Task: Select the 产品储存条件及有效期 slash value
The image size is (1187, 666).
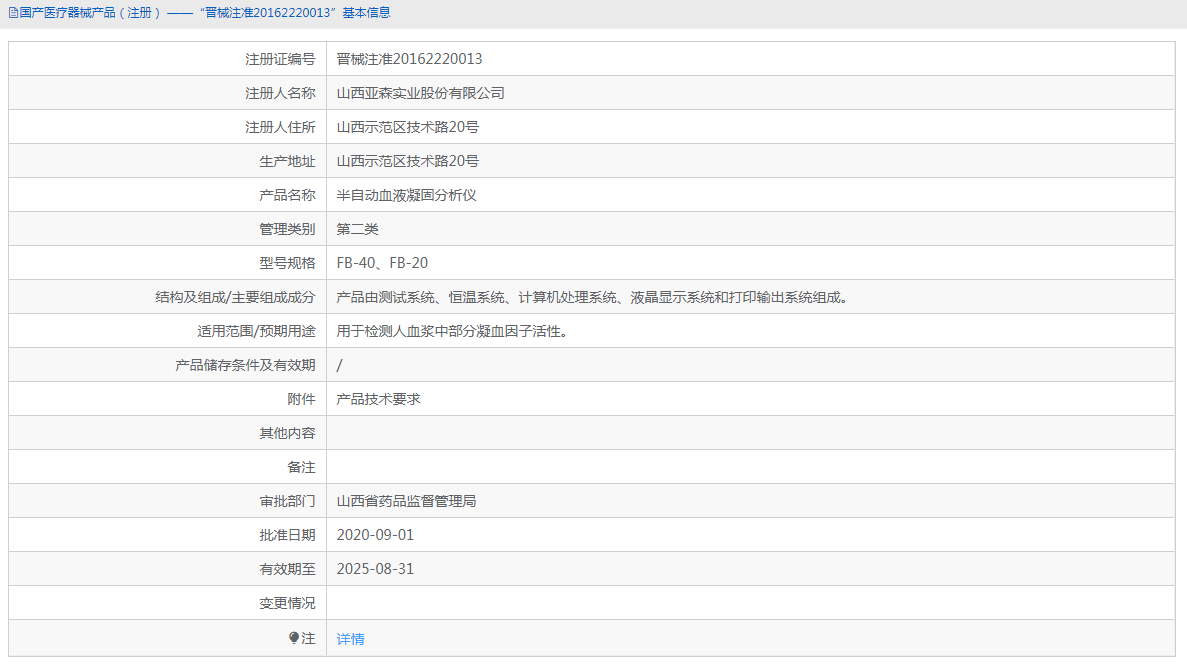Action: pyautogui.click(x=338, y=364)
